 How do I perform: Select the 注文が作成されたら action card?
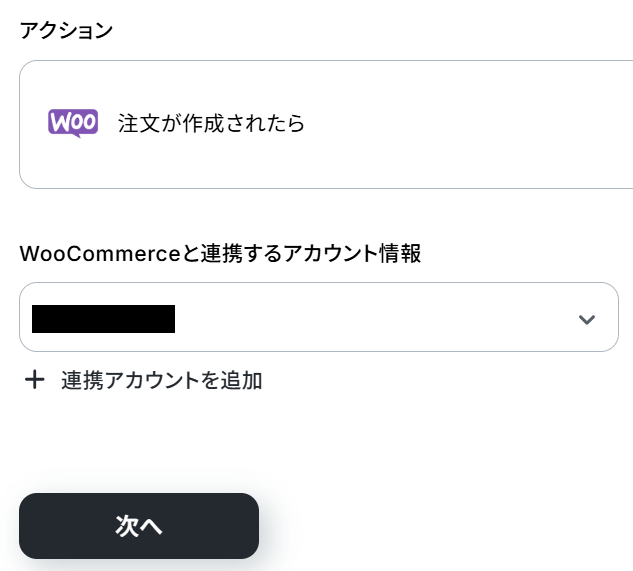[x=325, y=124]
